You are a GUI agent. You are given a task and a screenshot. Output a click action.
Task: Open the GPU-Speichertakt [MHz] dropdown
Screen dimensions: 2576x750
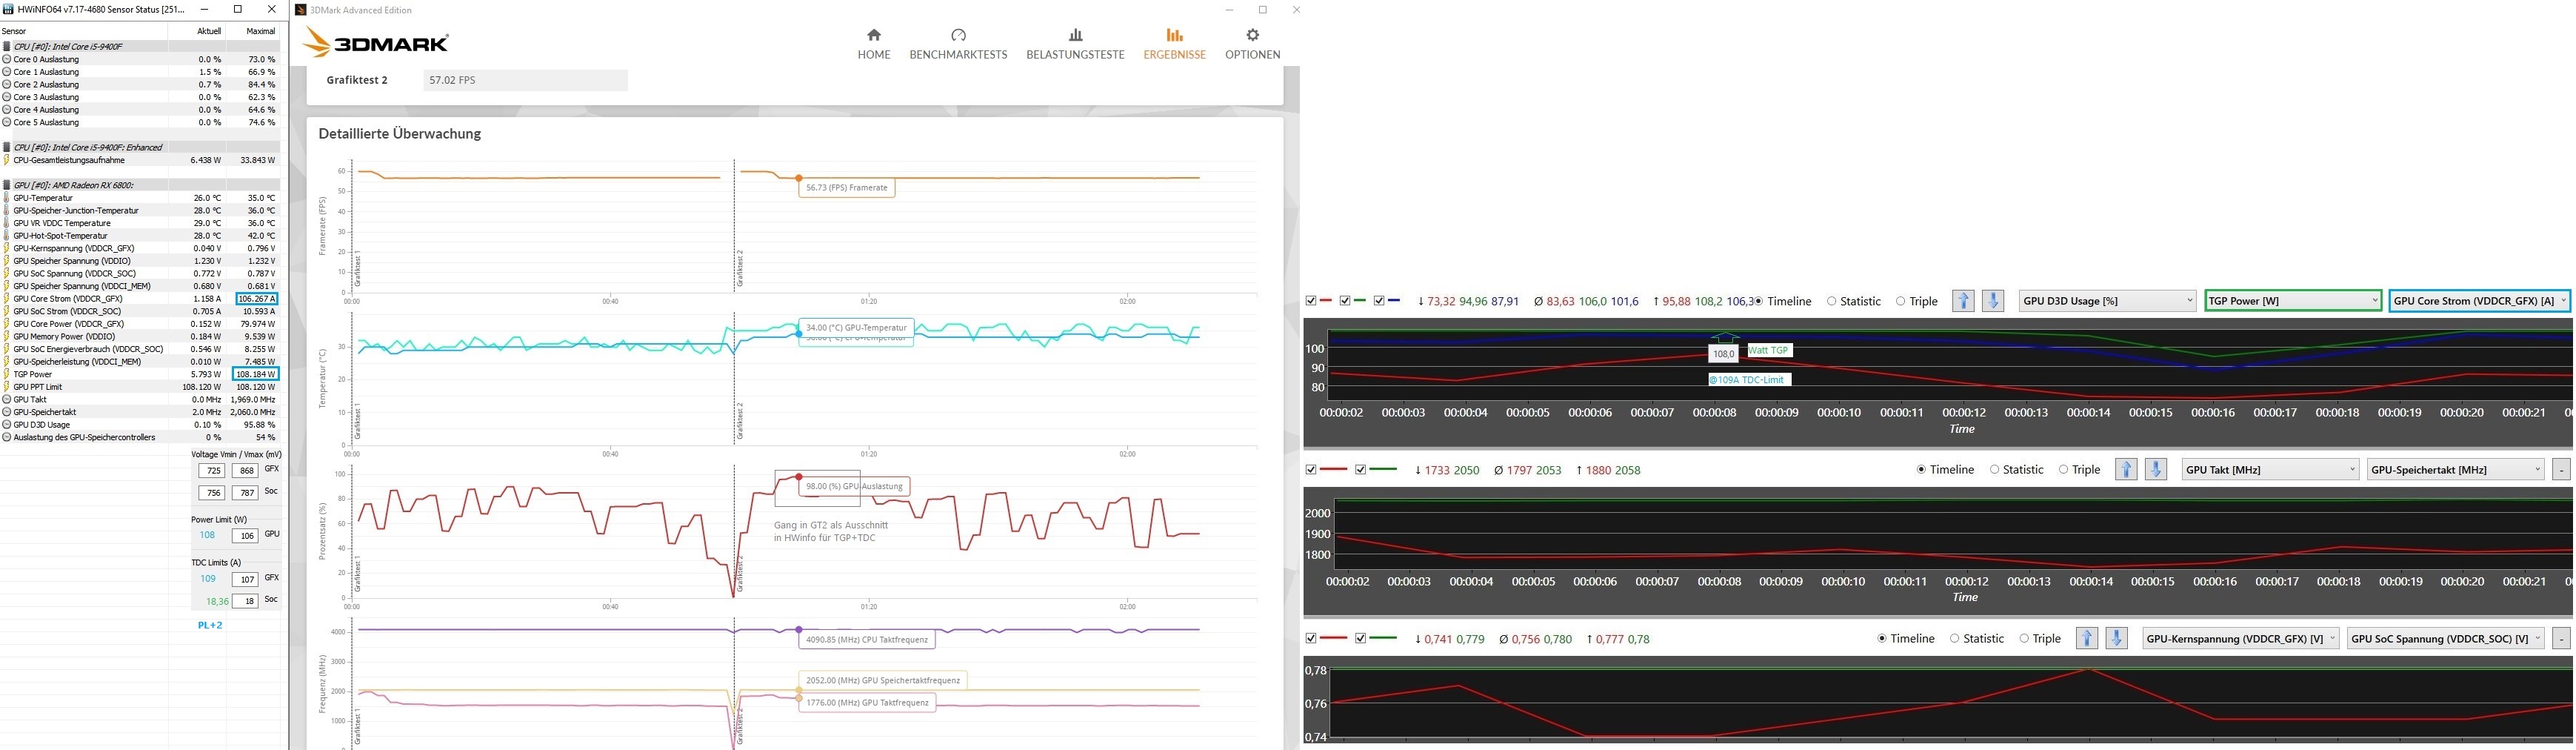pos(2455,470)
